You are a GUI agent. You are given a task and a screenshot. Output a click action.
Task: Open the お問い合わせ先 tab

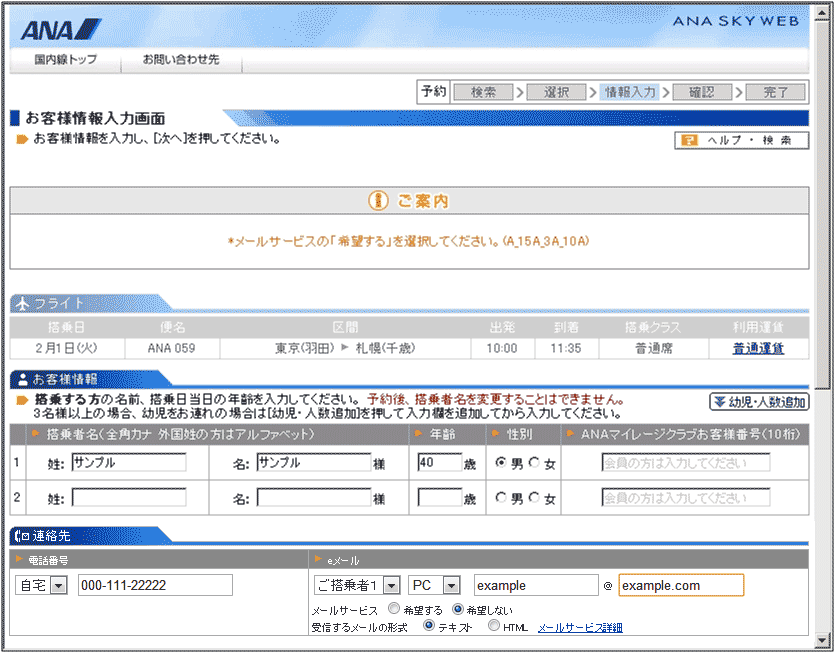coord(180,60)
